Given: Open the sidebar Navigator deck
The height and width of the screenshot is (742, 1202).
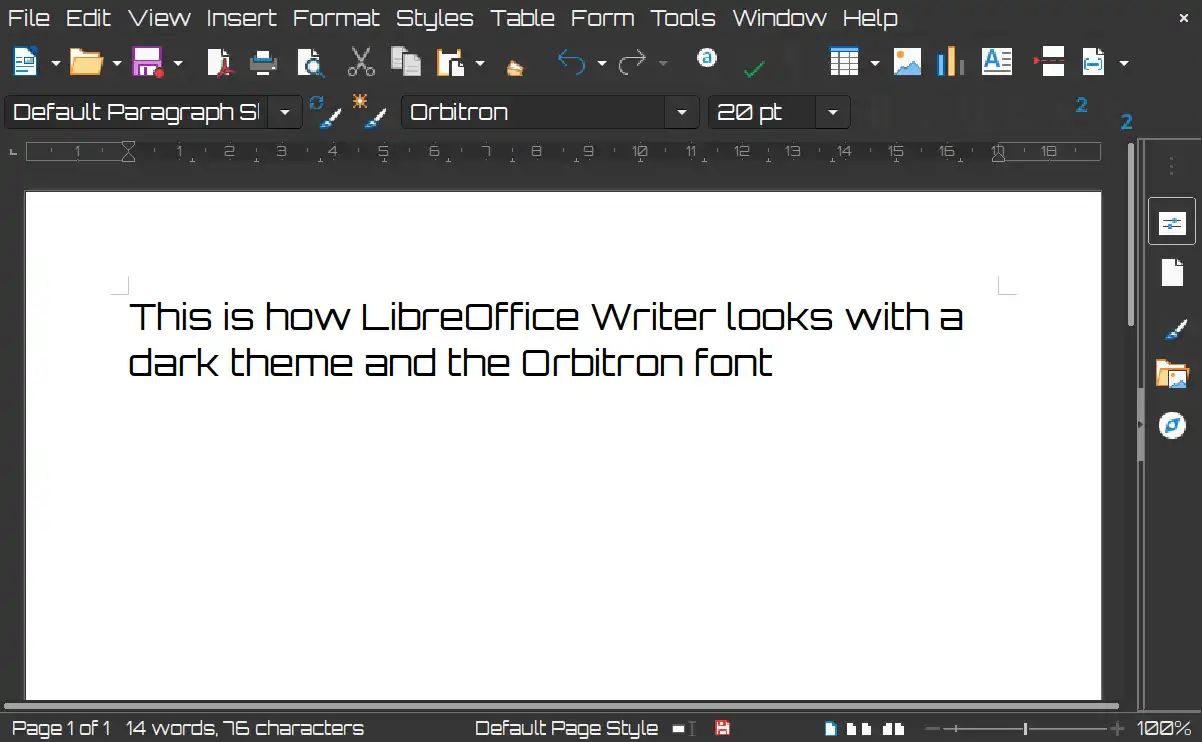Looking at the screenshot, I should [x=1172, y=426].
